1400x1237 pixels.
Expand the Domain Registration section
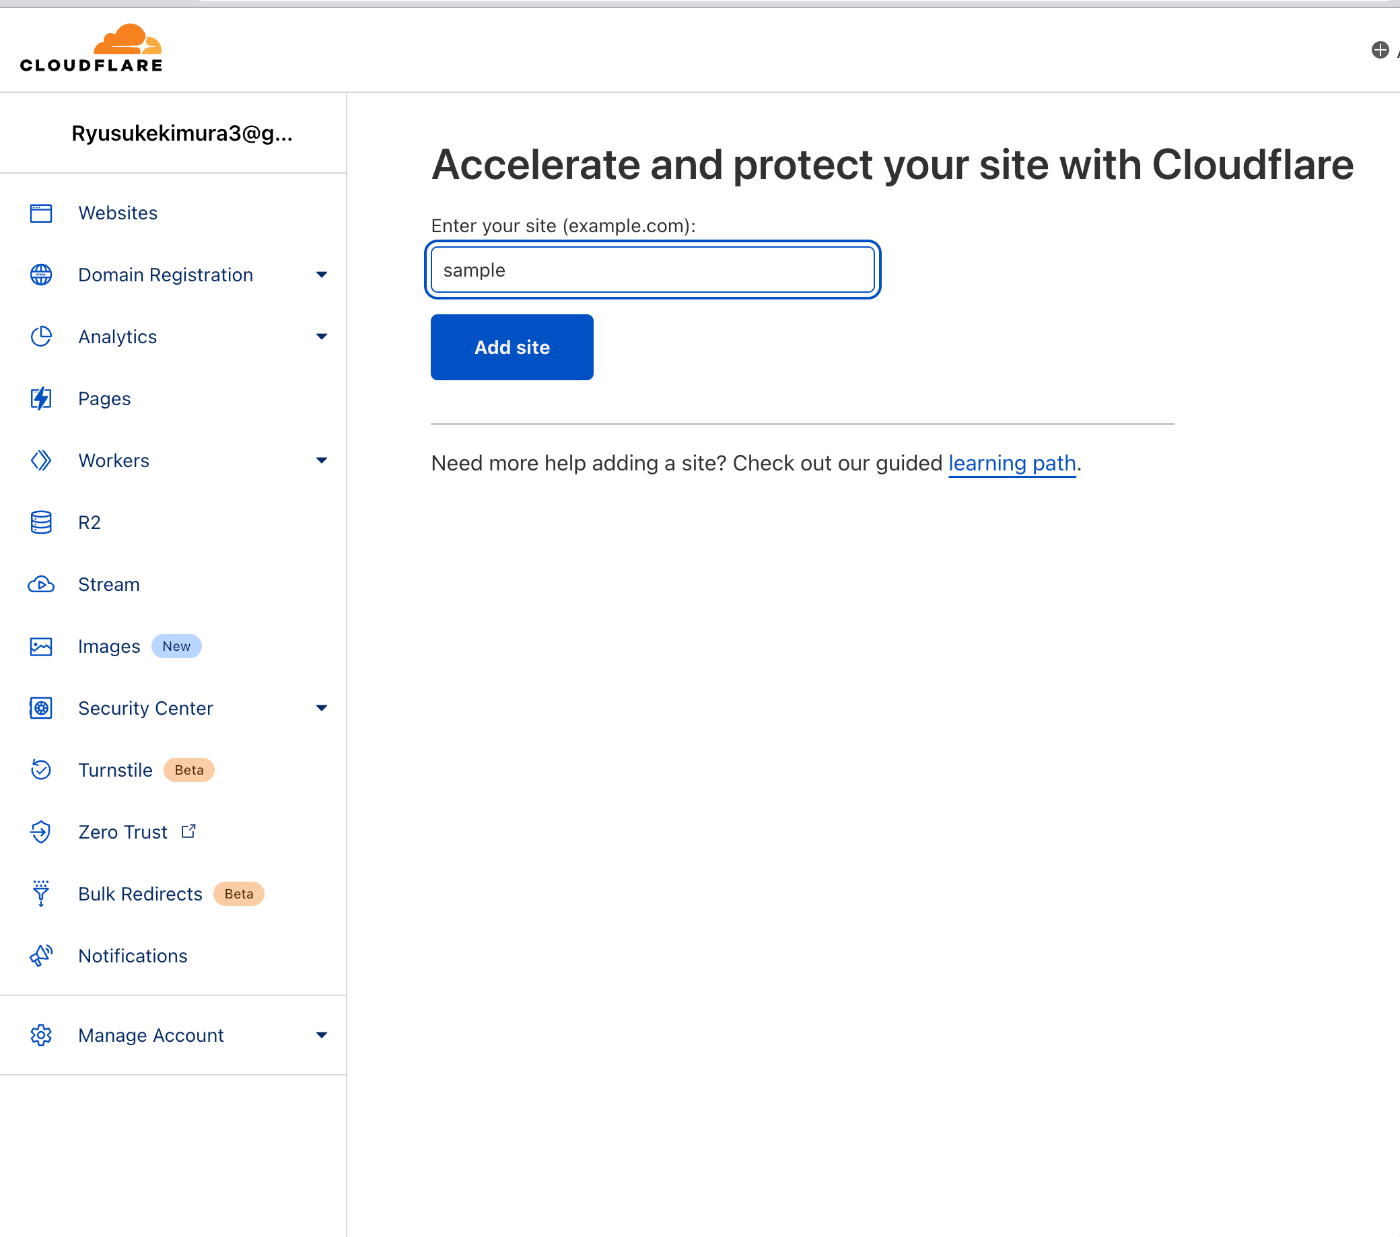pos(321,274)
